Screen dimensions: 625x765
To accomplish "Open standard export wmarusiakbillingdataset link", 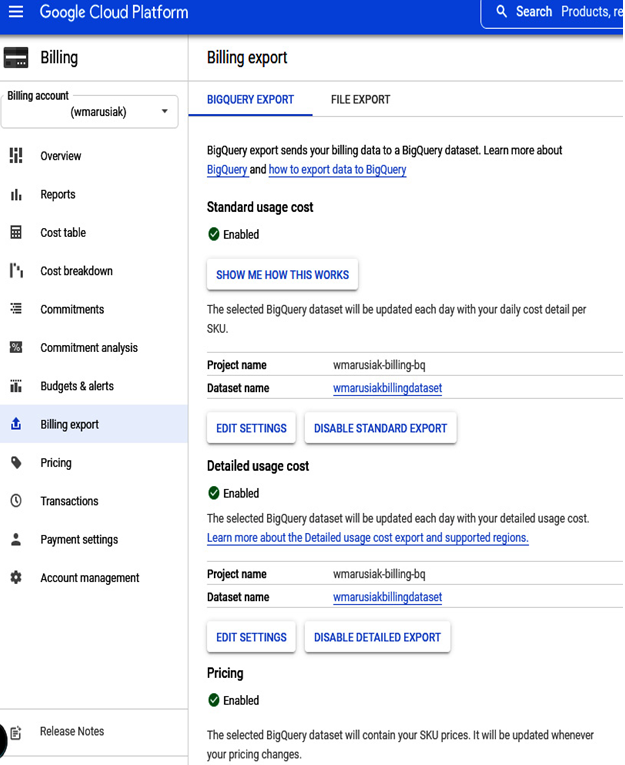I will [x=387, y=388].
